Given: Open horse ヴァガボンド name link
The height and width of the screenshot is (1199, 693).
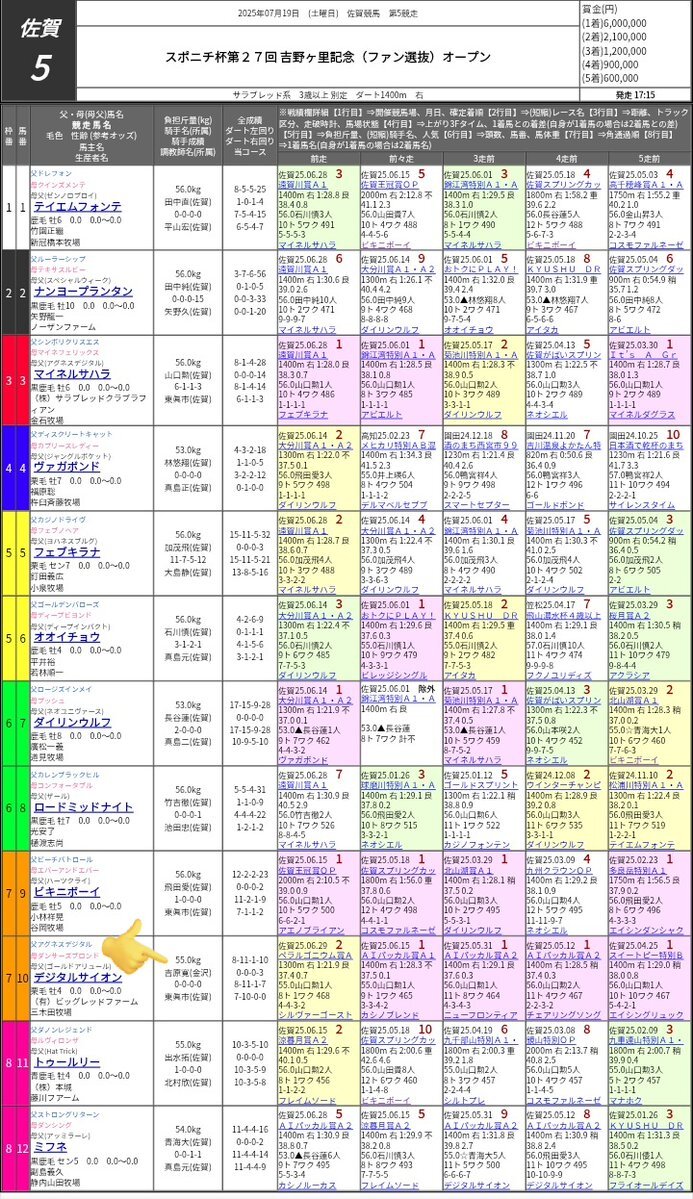Looking at the screenshot, I should 65,466.
